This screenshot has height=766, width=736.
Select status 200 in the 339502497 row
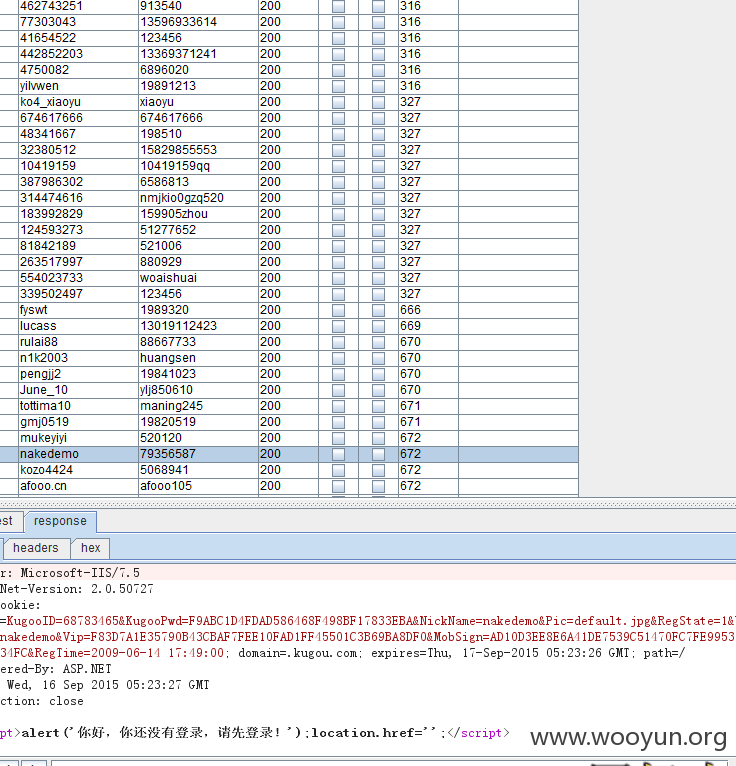(x=288, y=294)
